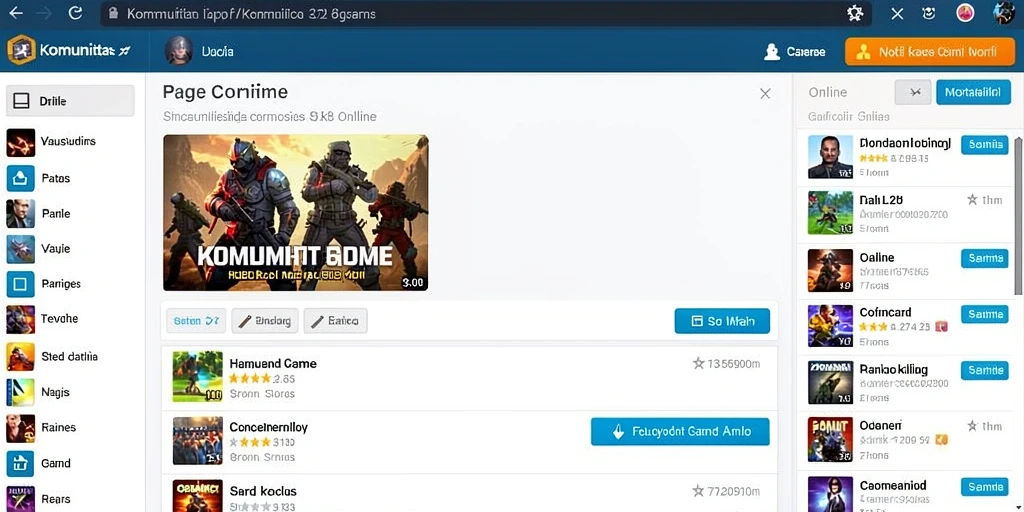Image resolution: width=1024 pixels, height=512 pixels.
Task: Open the Rears sidebar icon
Action: click(x=20, y=498)
